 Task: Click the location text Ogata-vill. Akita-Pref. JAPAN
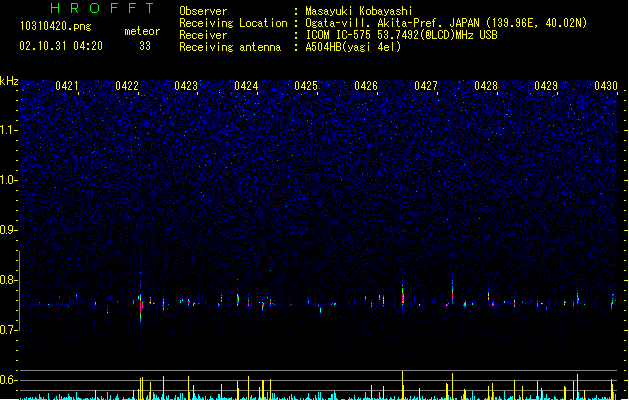392,23
